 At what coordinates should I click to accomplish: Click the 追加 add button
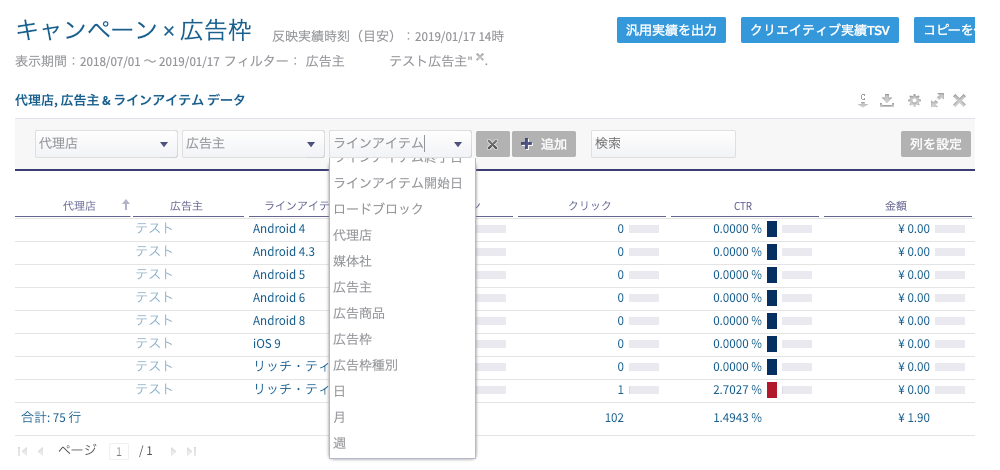[544, 144]
